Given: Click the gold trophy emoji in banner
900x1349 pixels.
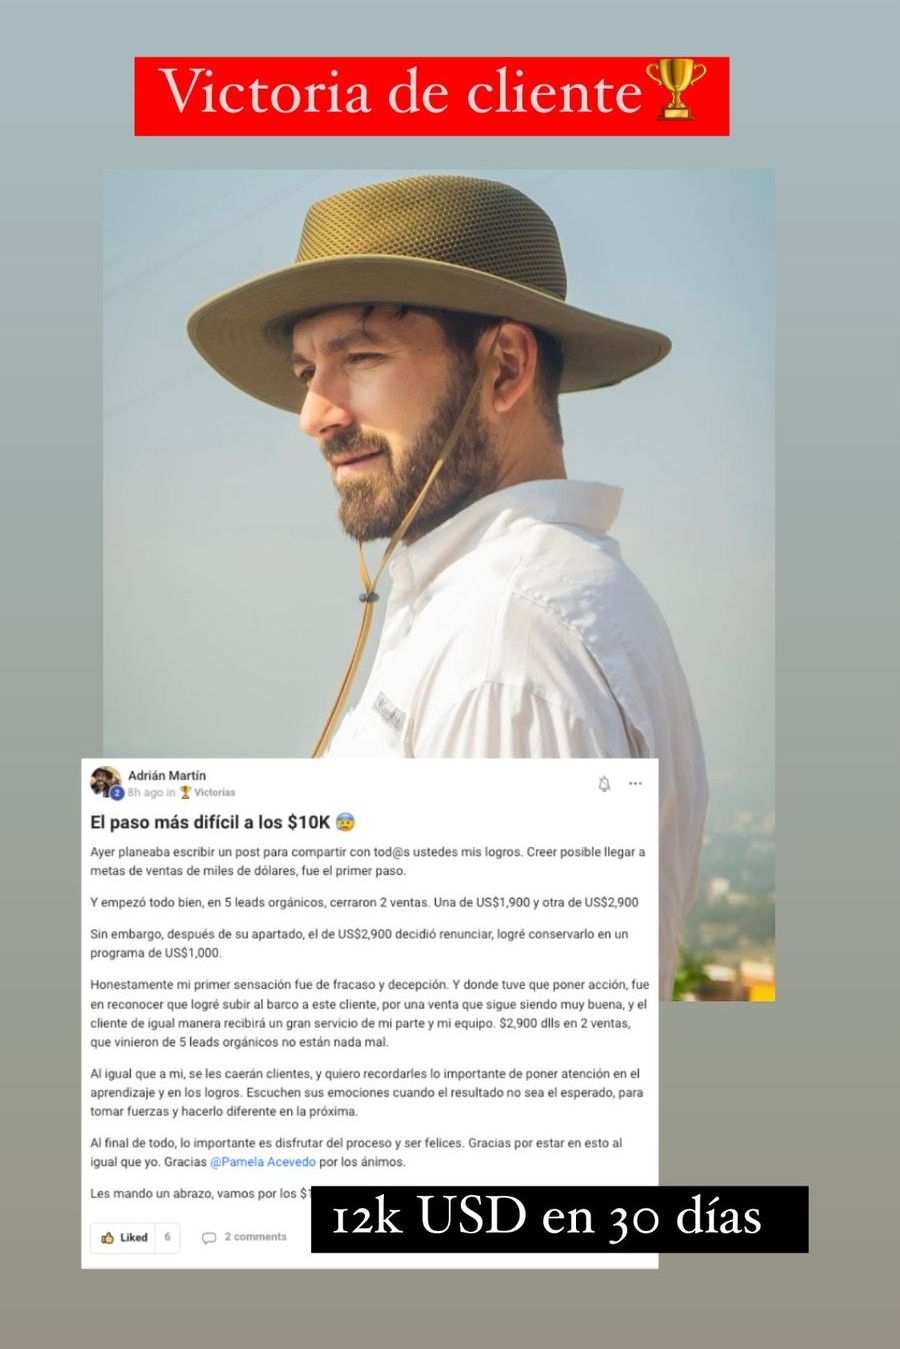Looking at the screenshot, I should tap(677, 91).
